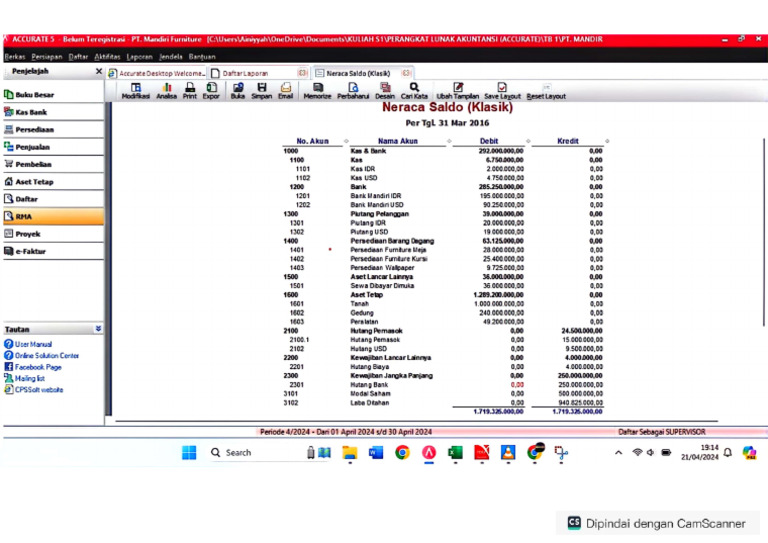The width and height of the screenshot is (768, 543).
Task: Click the Kredit column header
Action: pyautogui.click(x=568, y=141)
